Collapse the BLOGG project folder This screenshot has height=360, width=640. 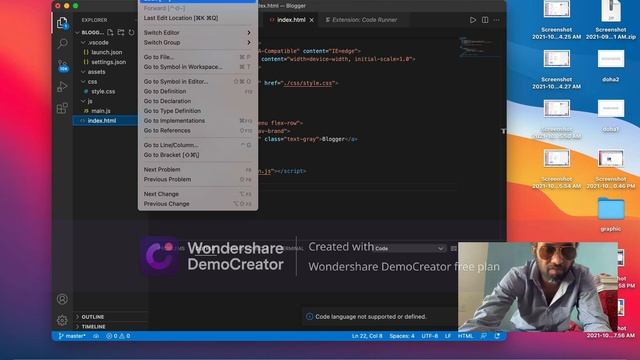point(78,32)
